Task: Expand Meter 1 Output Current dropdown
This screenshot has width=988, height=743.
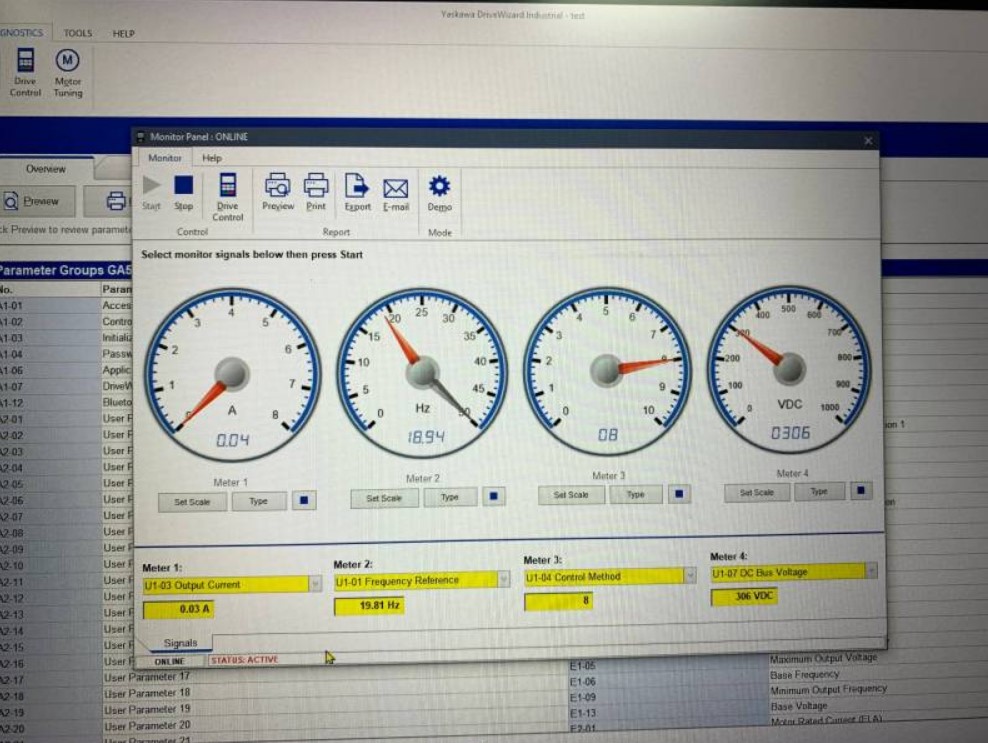Action: pos(316,585)
